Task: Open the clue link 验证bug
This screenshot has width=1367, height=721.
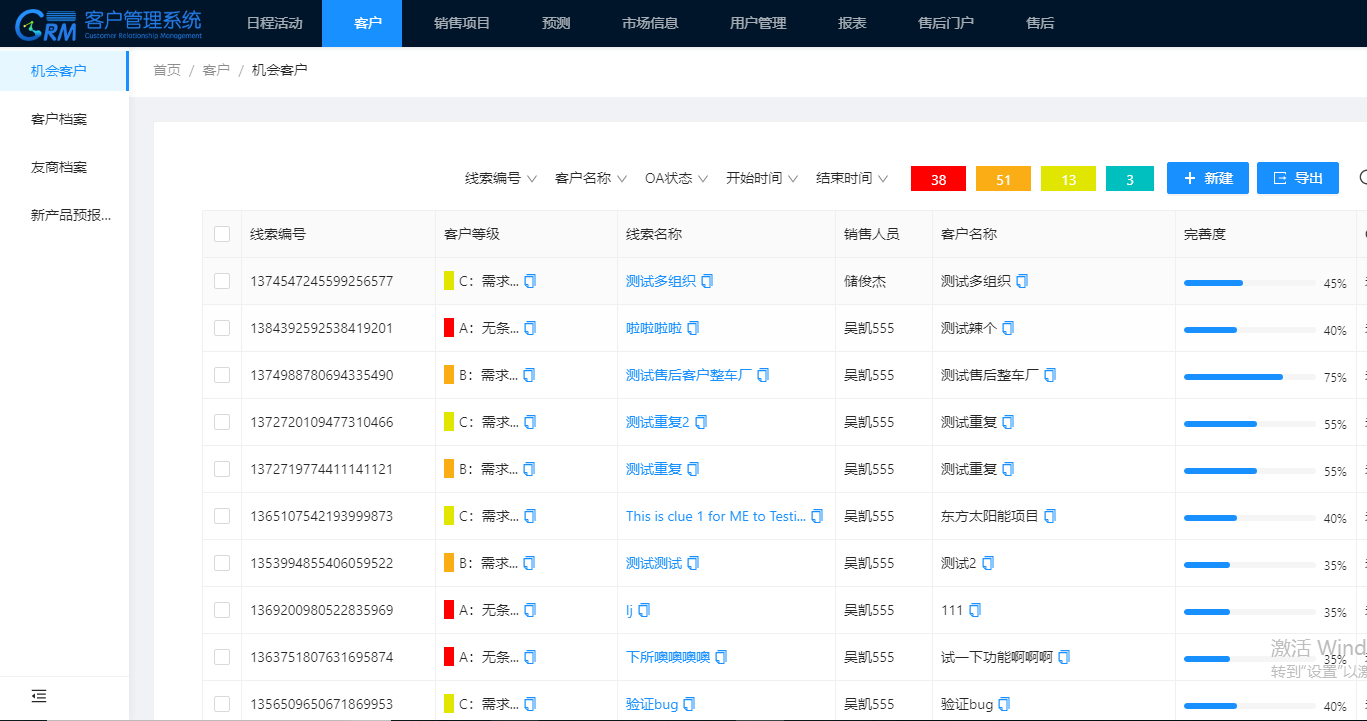Action: coord(652,704)
